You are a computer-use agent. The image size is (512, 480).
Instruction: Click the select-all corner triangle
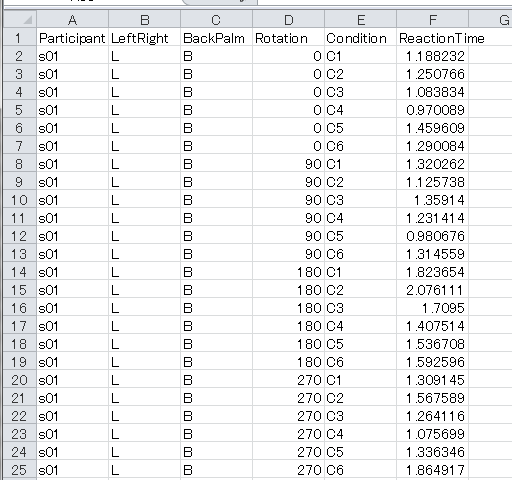coord(20,20)
